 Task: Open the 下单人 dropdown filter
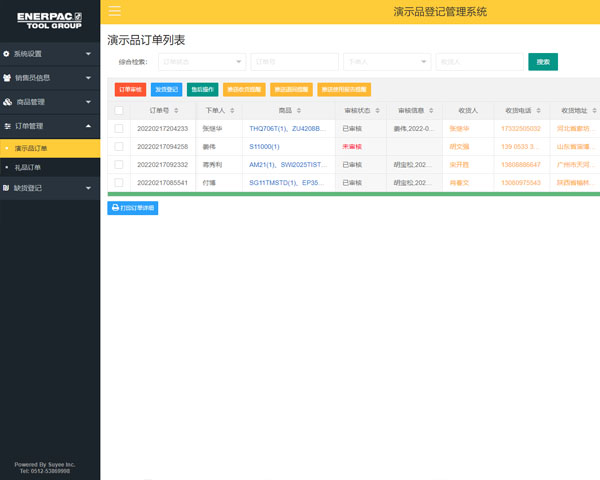[387, 62]
